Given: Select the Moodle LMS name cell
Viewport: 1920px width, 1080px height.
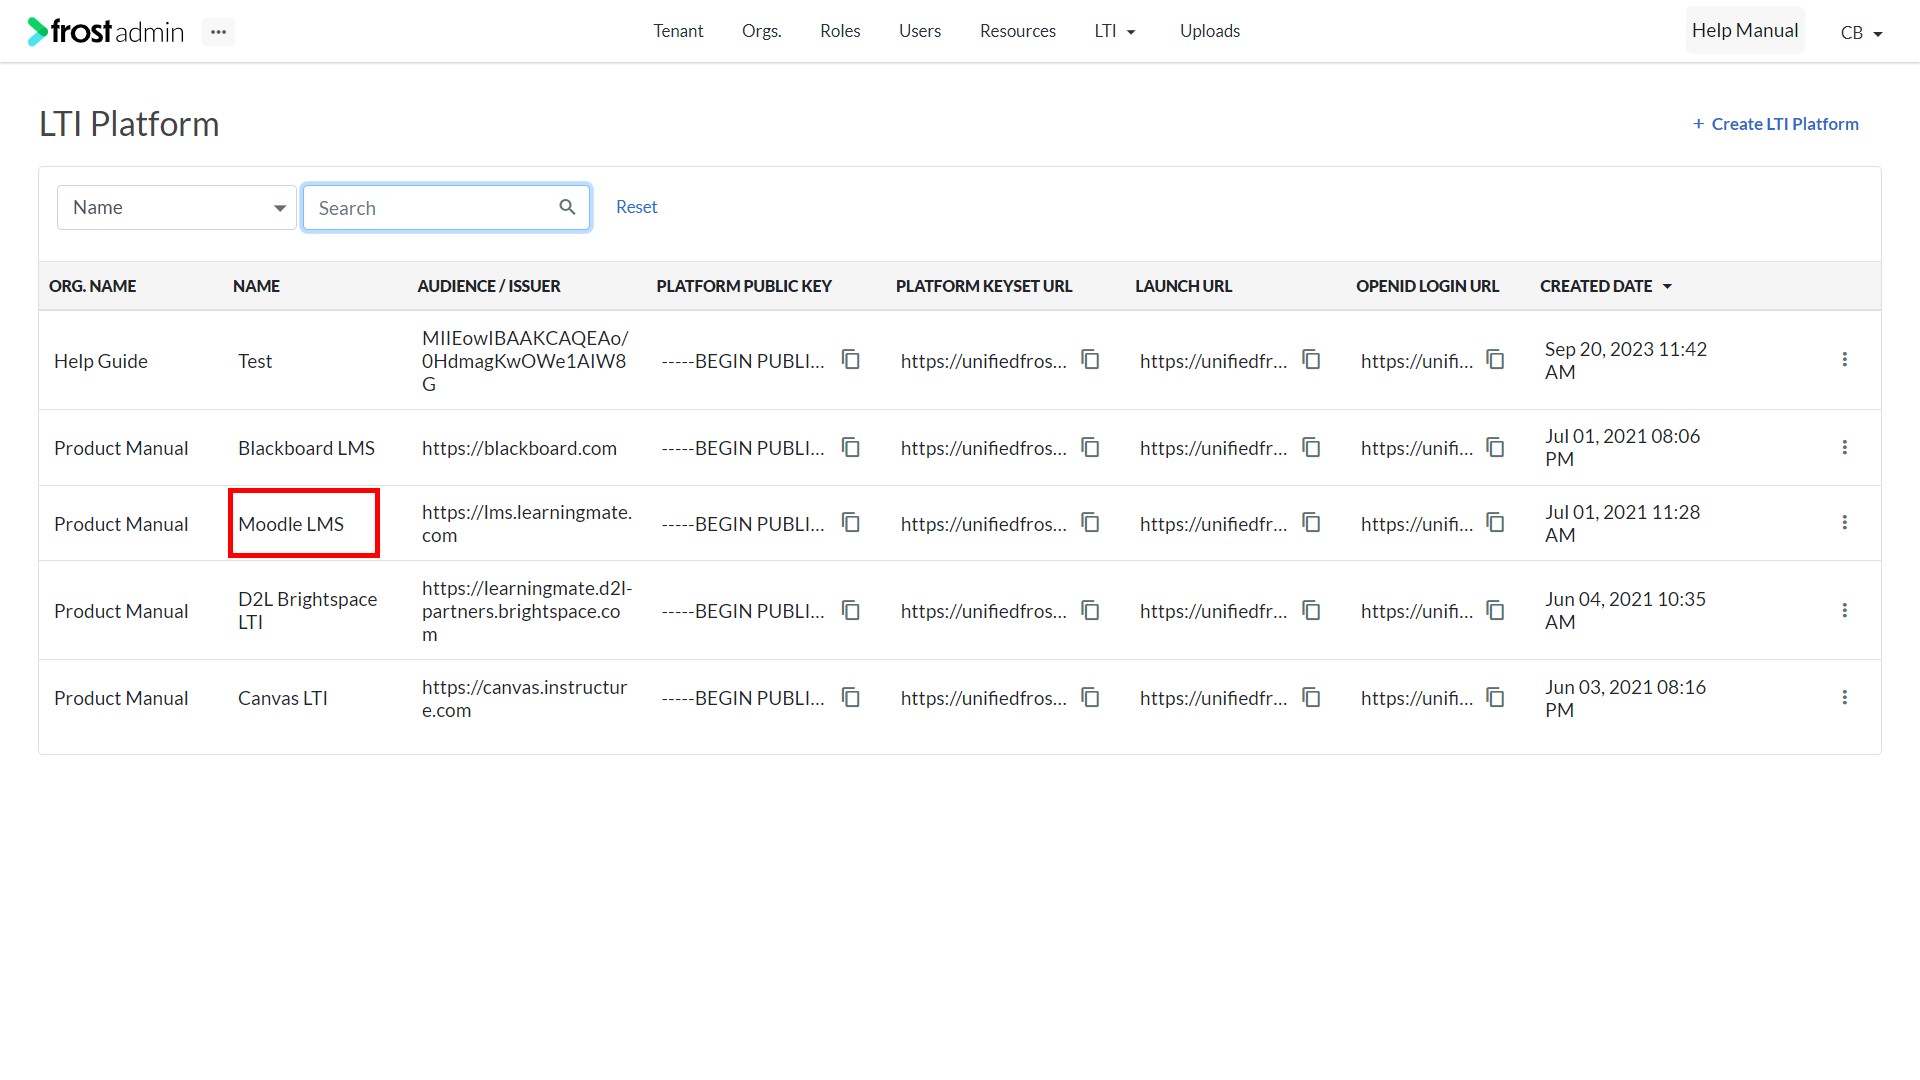Looking at the screenshot, I should [x=291, y=524].
